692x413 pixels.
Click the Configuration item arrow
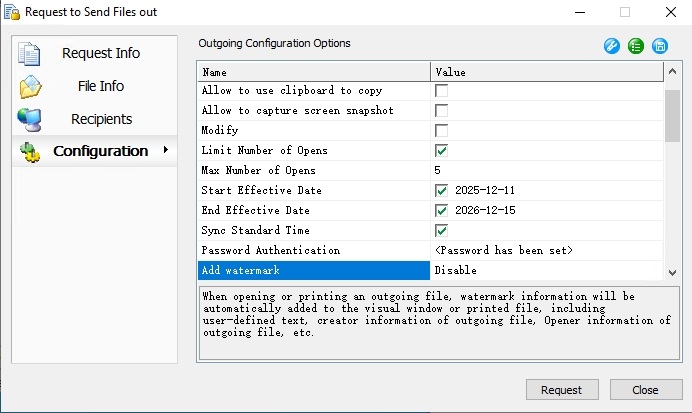pos(166,150)
